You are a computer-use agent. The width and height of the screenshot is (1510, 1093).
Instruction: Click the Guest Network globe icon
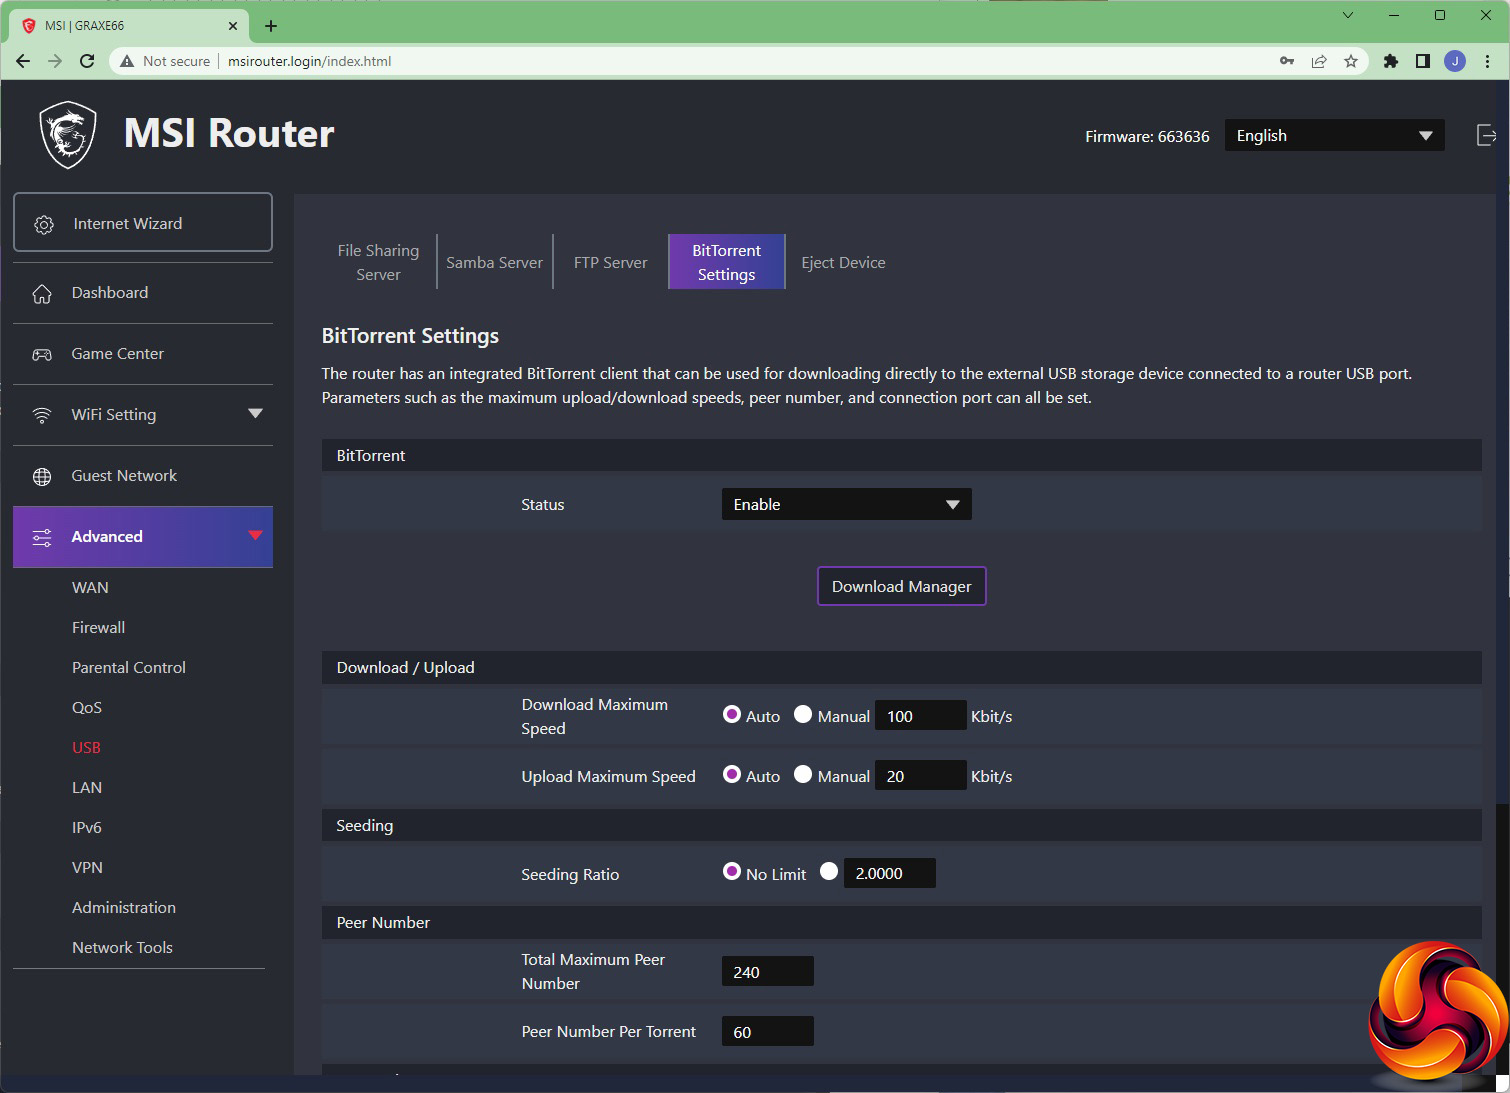pos(42,477)
